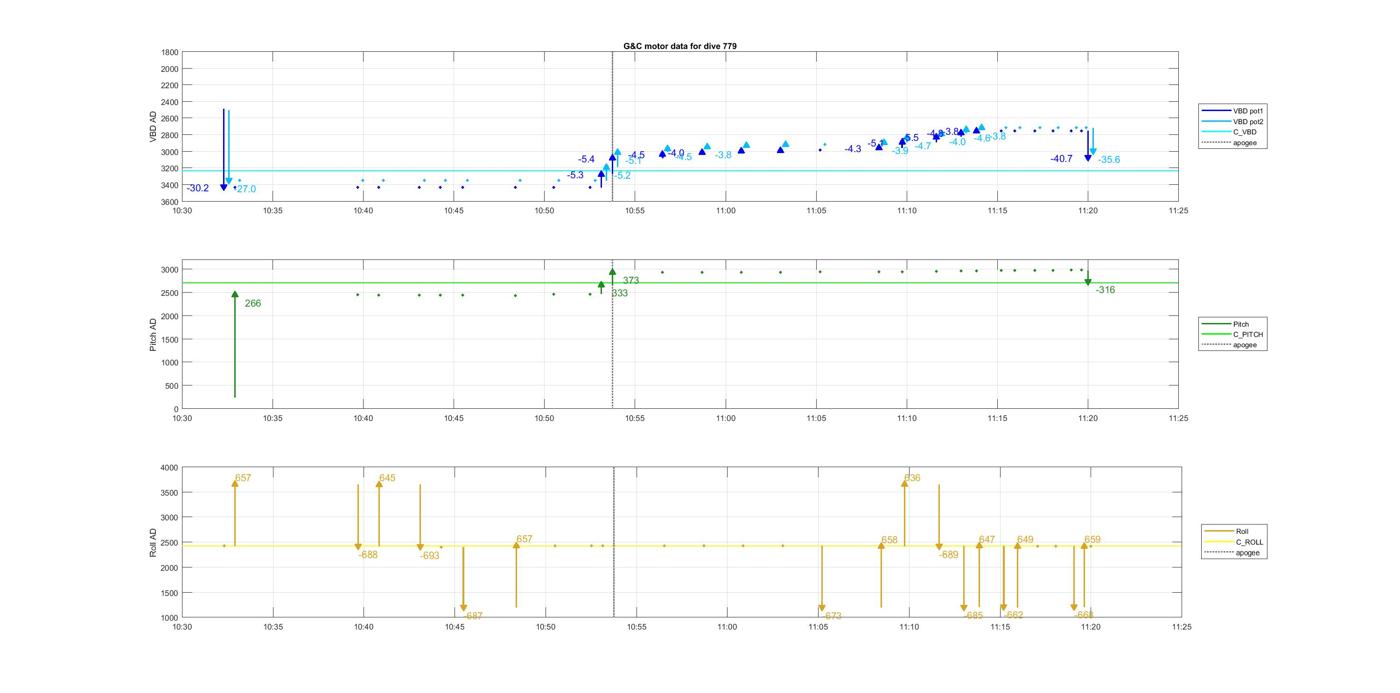Click the "Roll AD" y-axis label
Image resolution: width=1400 pixels, height=693 pixels.
coord(154,542)
